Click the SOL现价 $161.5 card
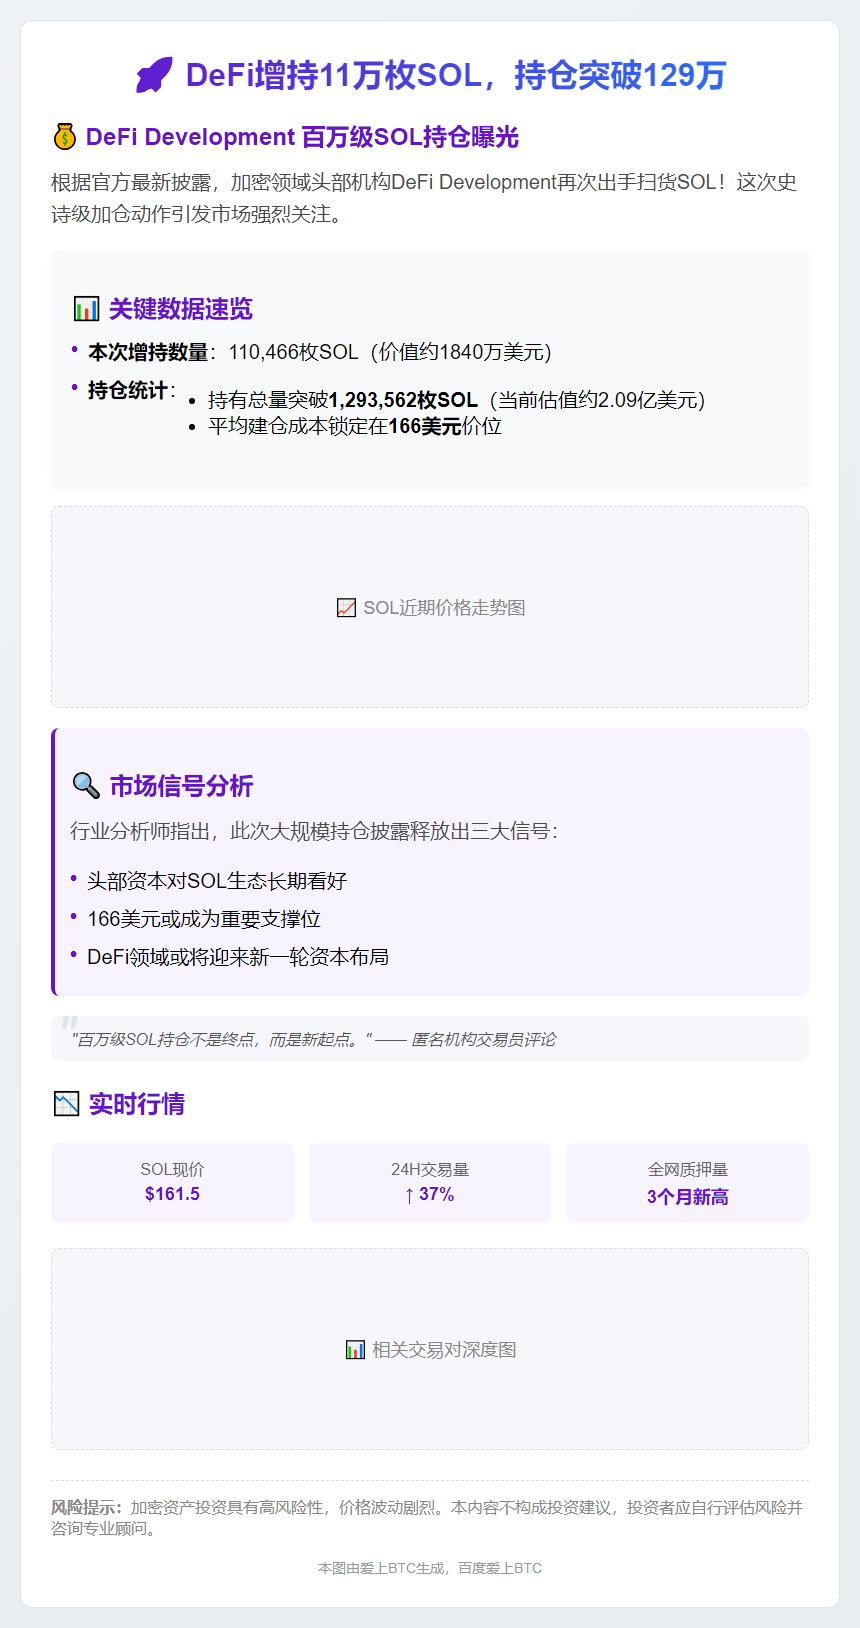This screenshot has height=1628, width=860. click(x=172, y=1182)
